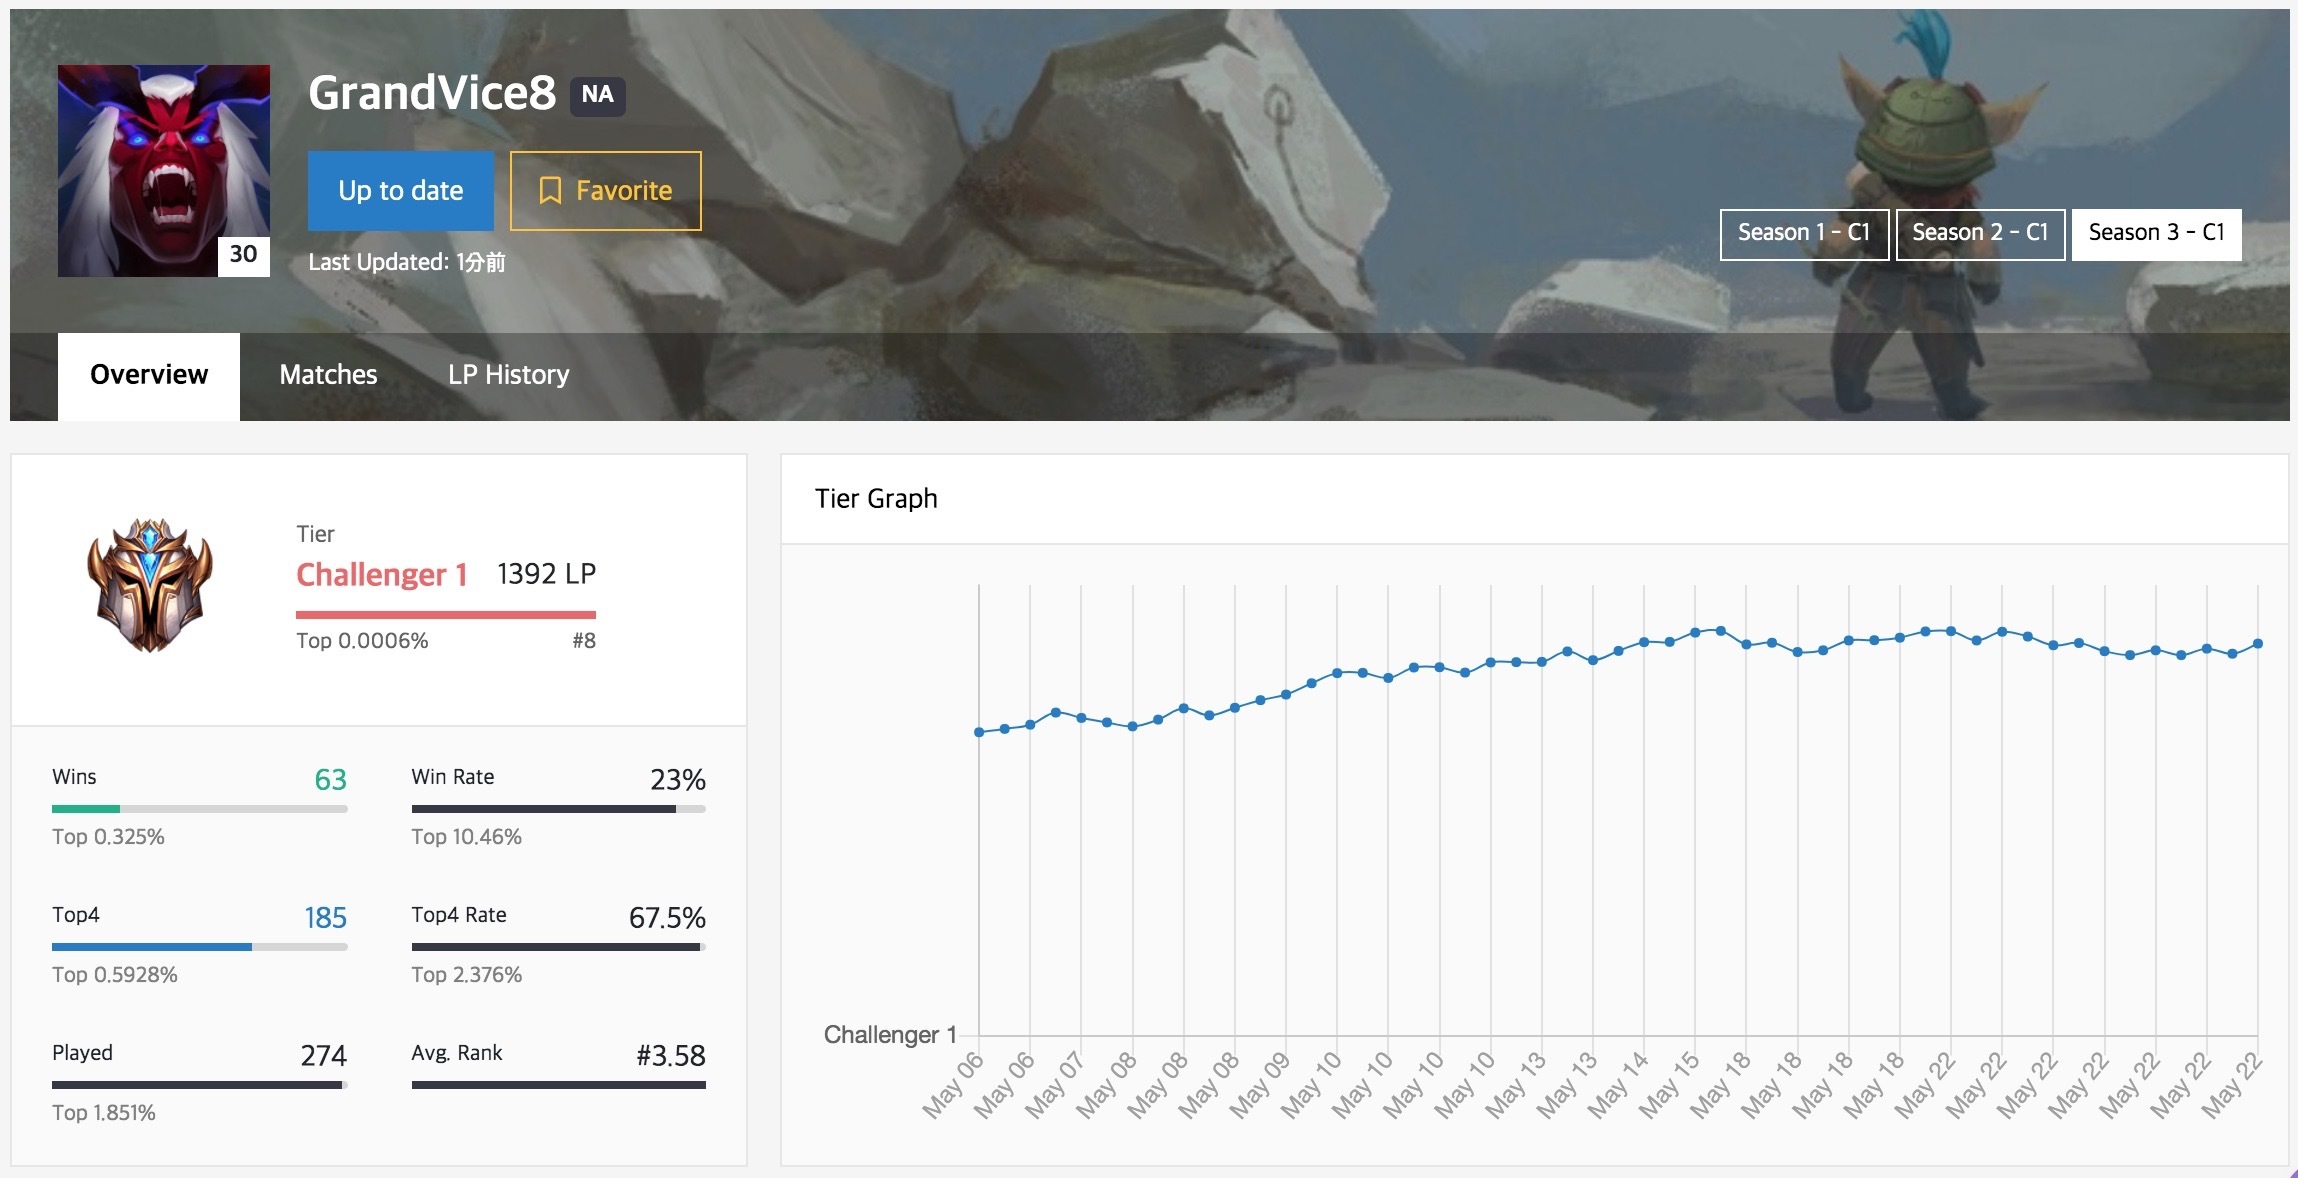Click the red tier LP progress bar
The width and height of the screenshot is (2298, 1178).
point(446,614)
